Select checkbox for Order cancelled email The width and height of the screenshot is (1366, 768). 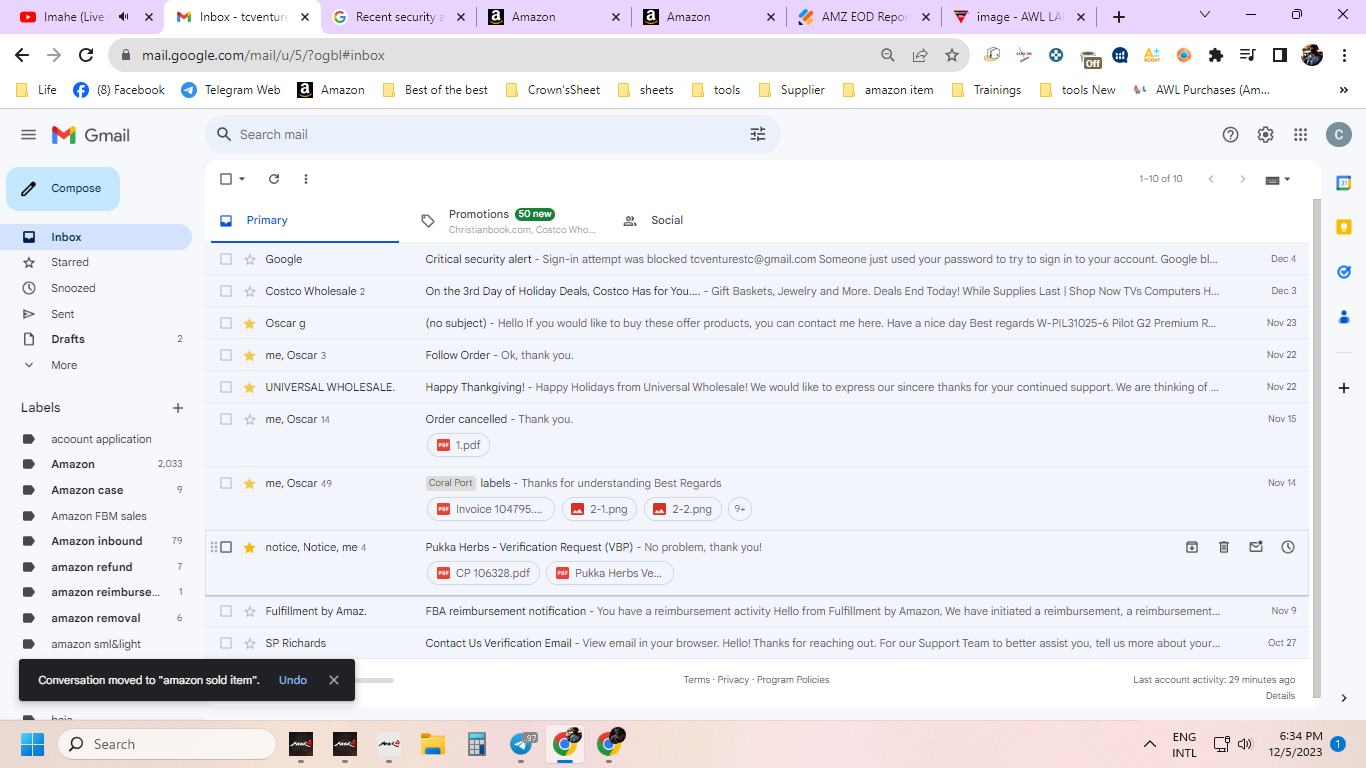click(226, 419)
